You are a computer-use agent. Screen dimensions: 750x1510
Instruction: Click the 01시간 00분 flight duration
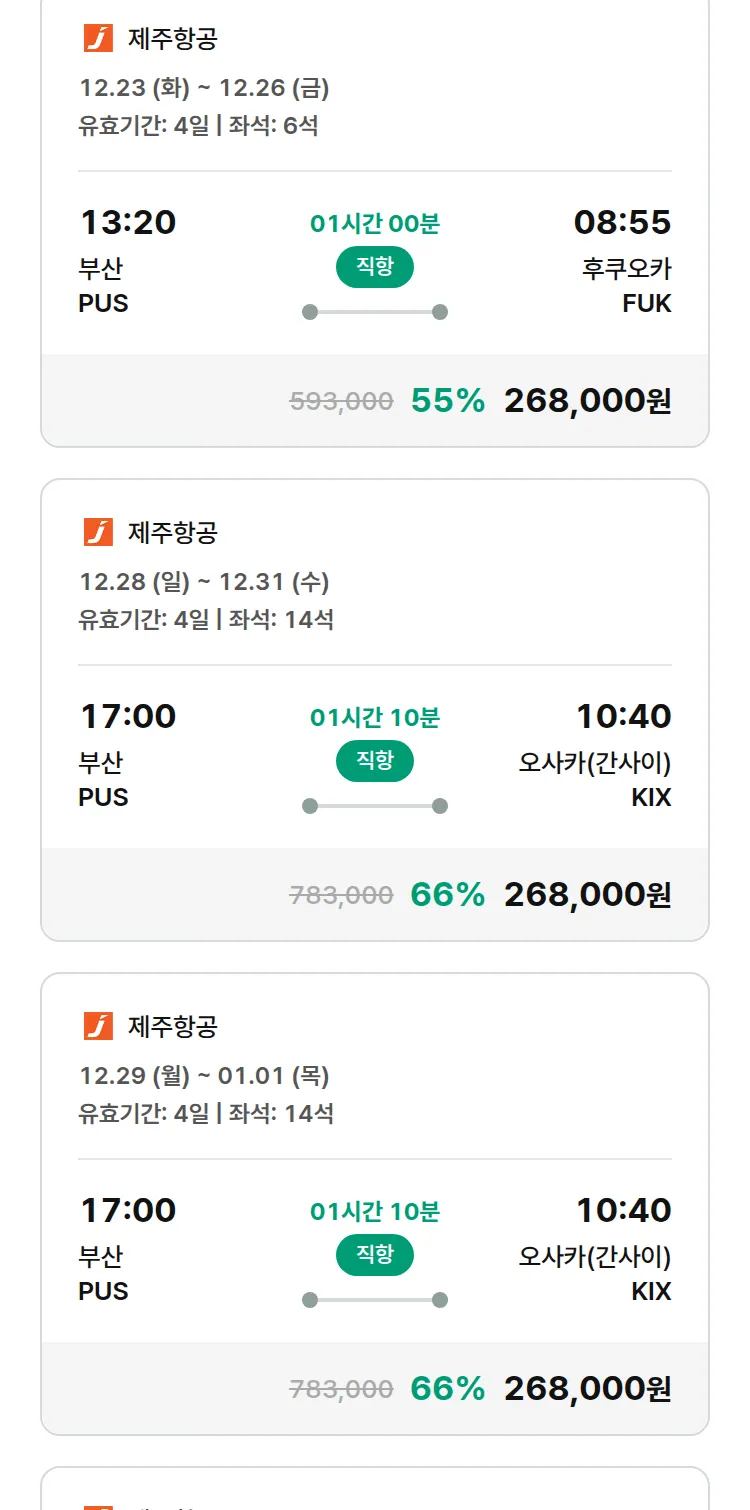374,224
